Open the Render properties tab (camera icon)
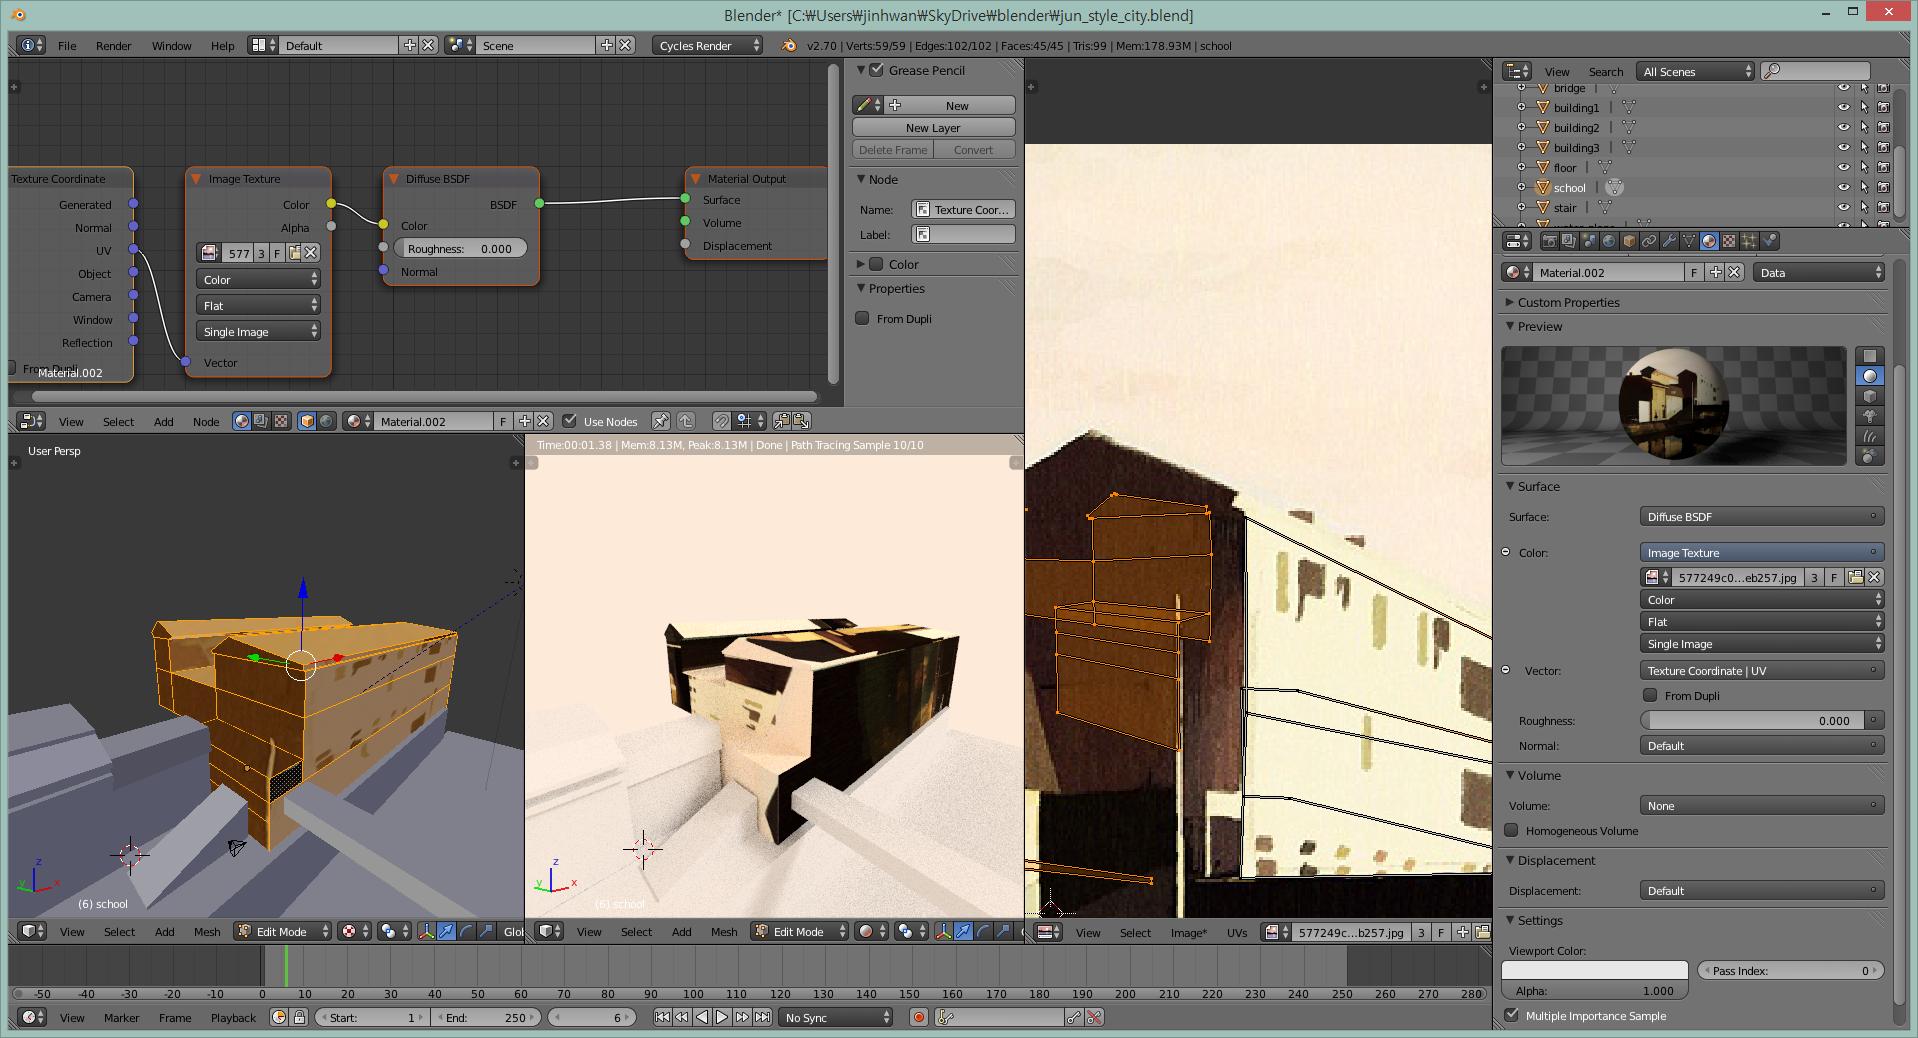This screenshot has height=1038, width=1918. point(1550,241)
